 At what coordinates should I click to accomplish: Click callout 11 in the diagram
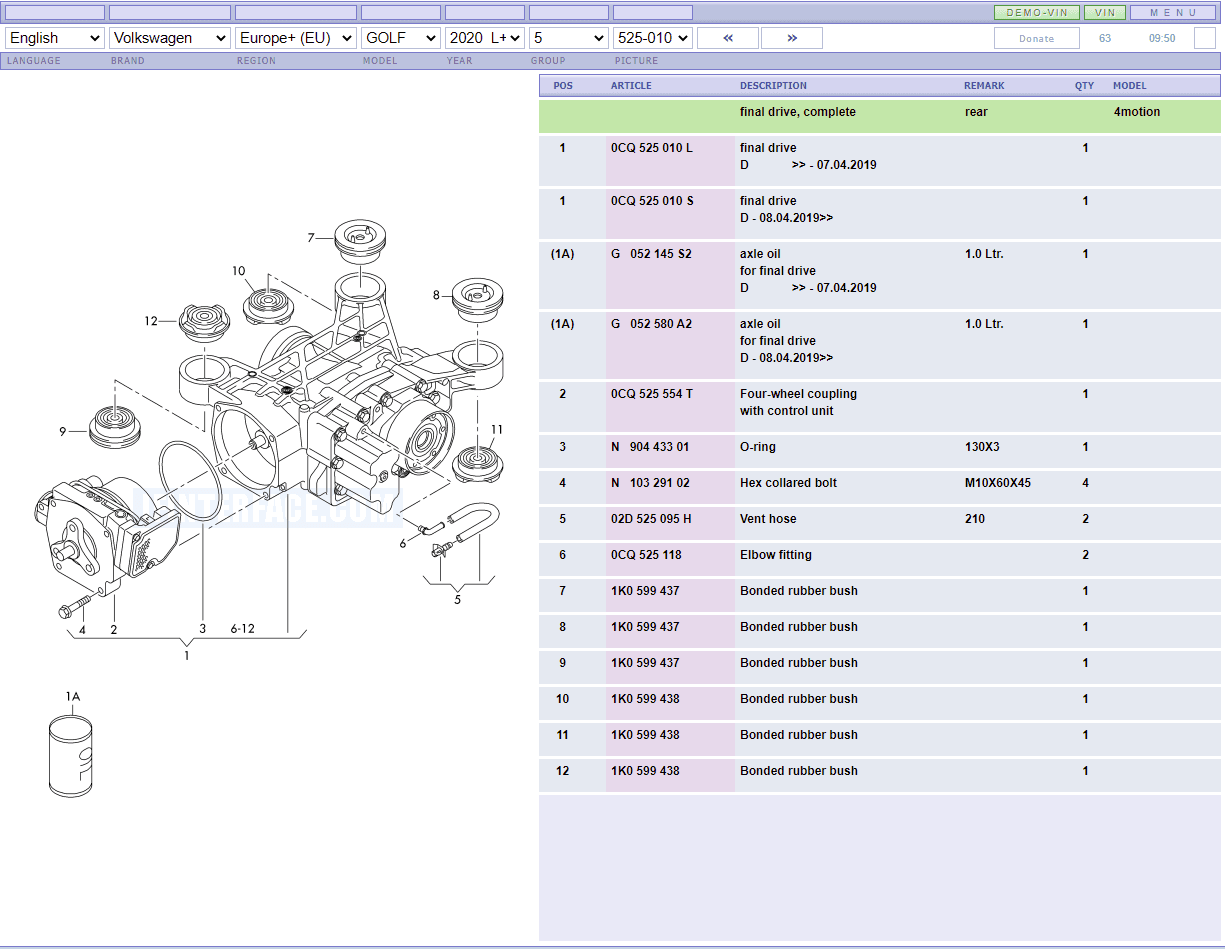click(x=497, y=429)
